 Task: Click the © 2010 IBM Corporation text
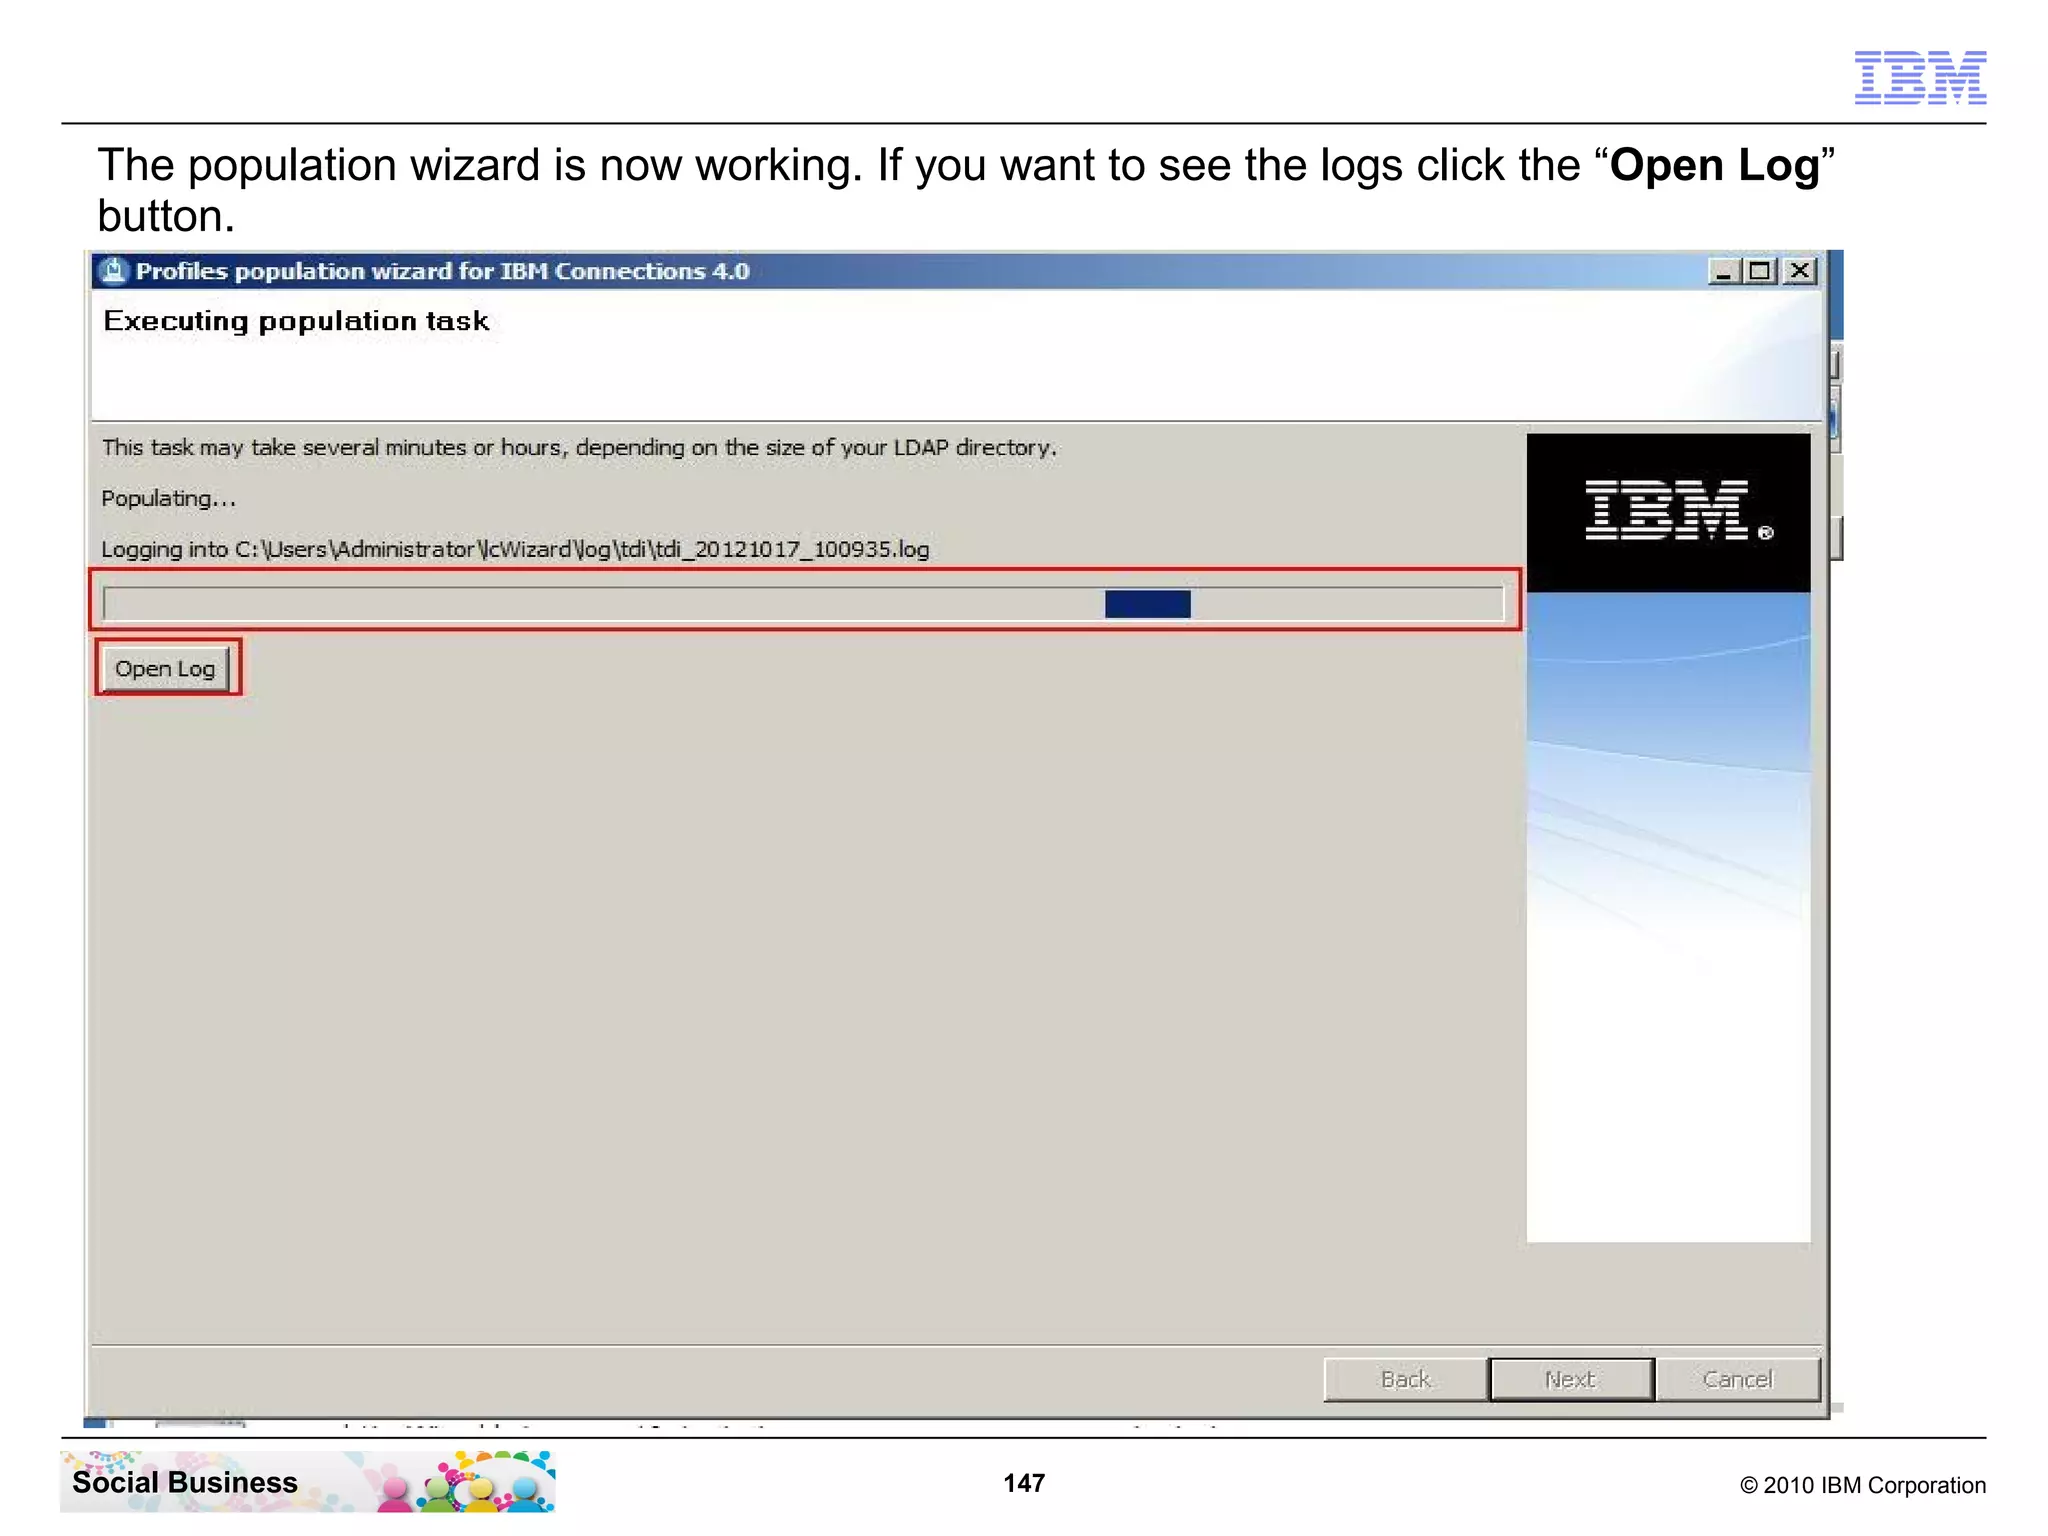[1862, 1485]
